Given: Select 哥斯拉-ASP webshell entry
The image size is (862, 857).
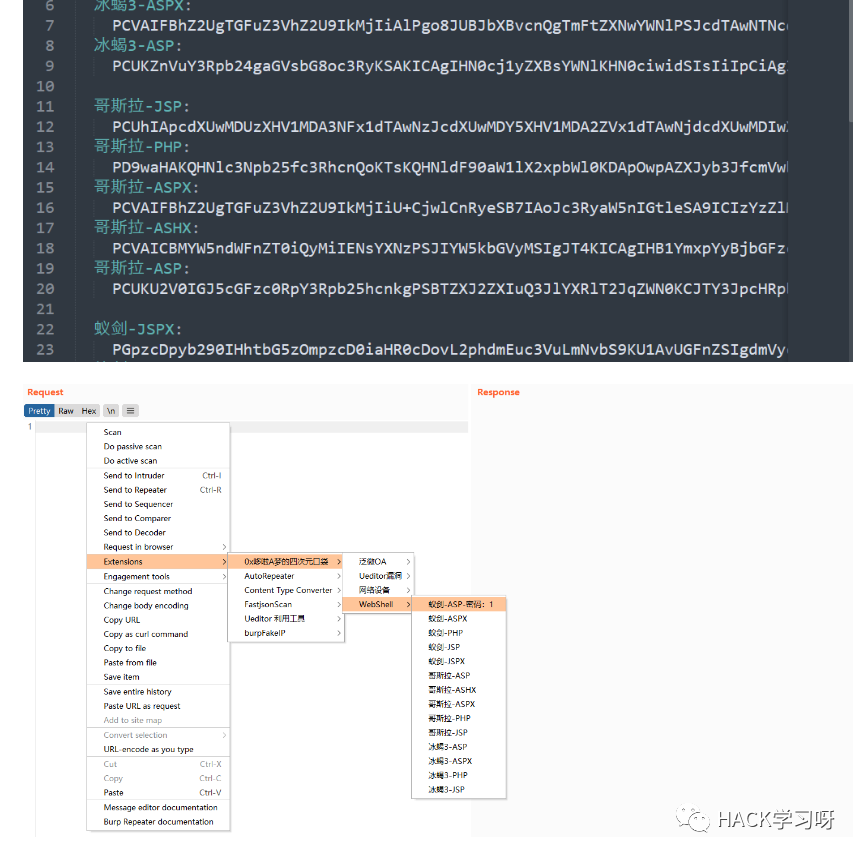Looking at the screenshot, I should point(459,676).
